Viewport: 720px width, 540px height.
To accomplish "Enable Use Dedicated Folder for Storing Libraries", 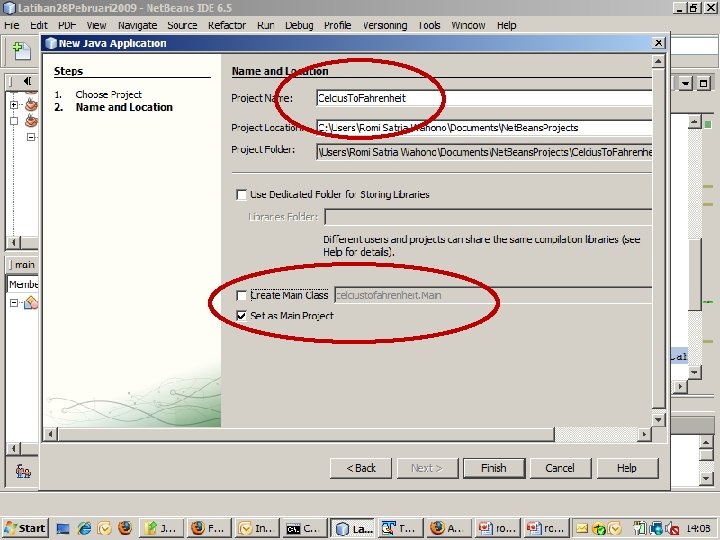I will coord(241,195).
